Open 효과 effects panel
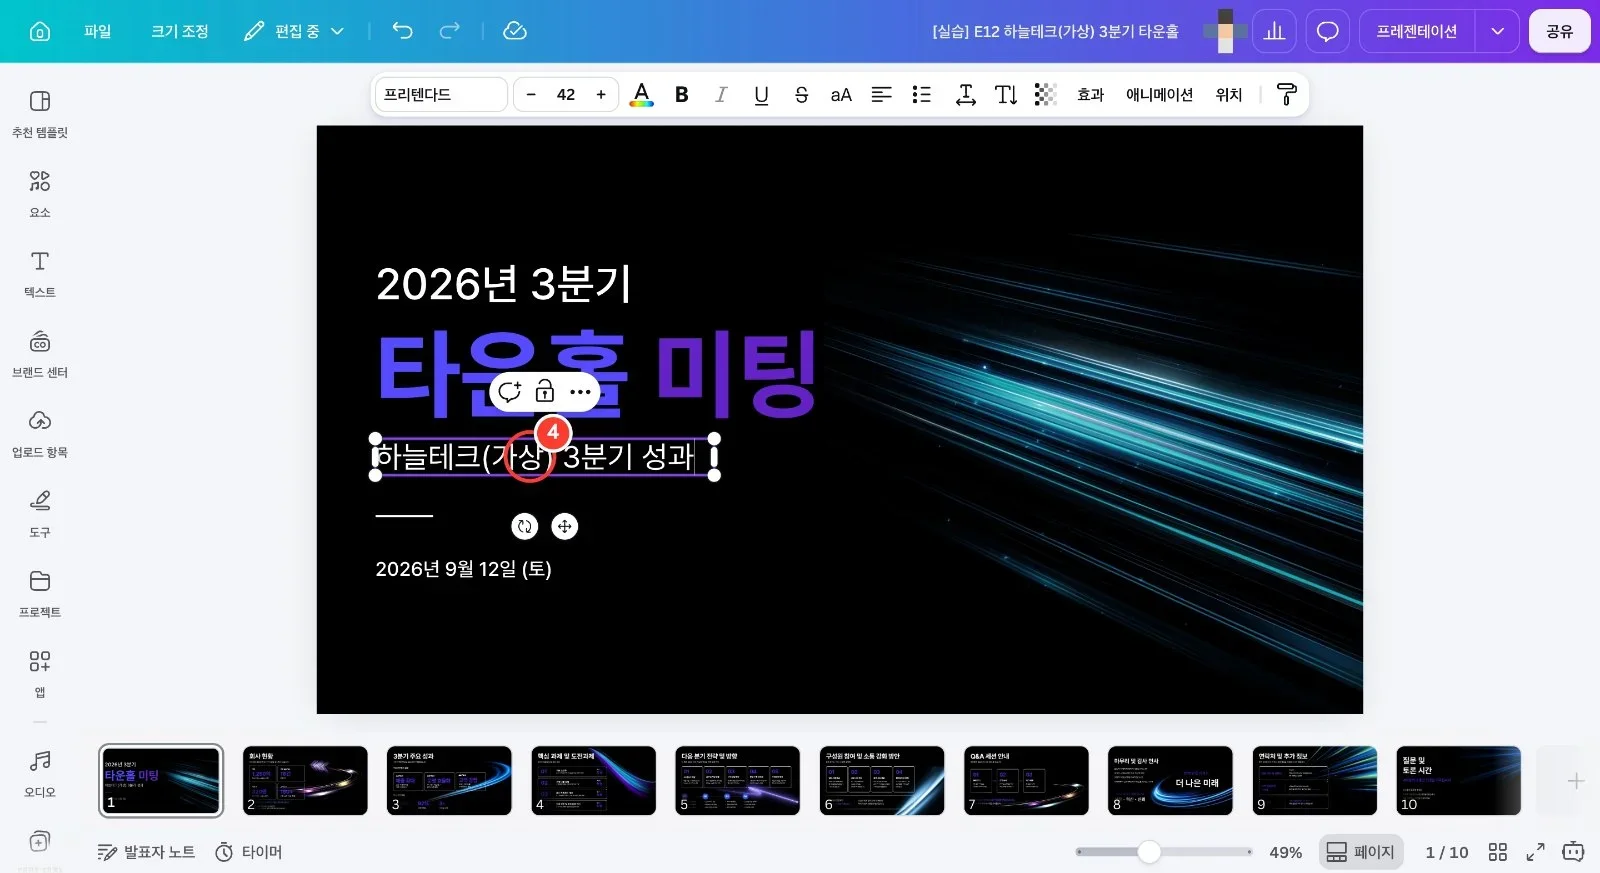Screen dimensions: 1600x873 click(1090, 95)
